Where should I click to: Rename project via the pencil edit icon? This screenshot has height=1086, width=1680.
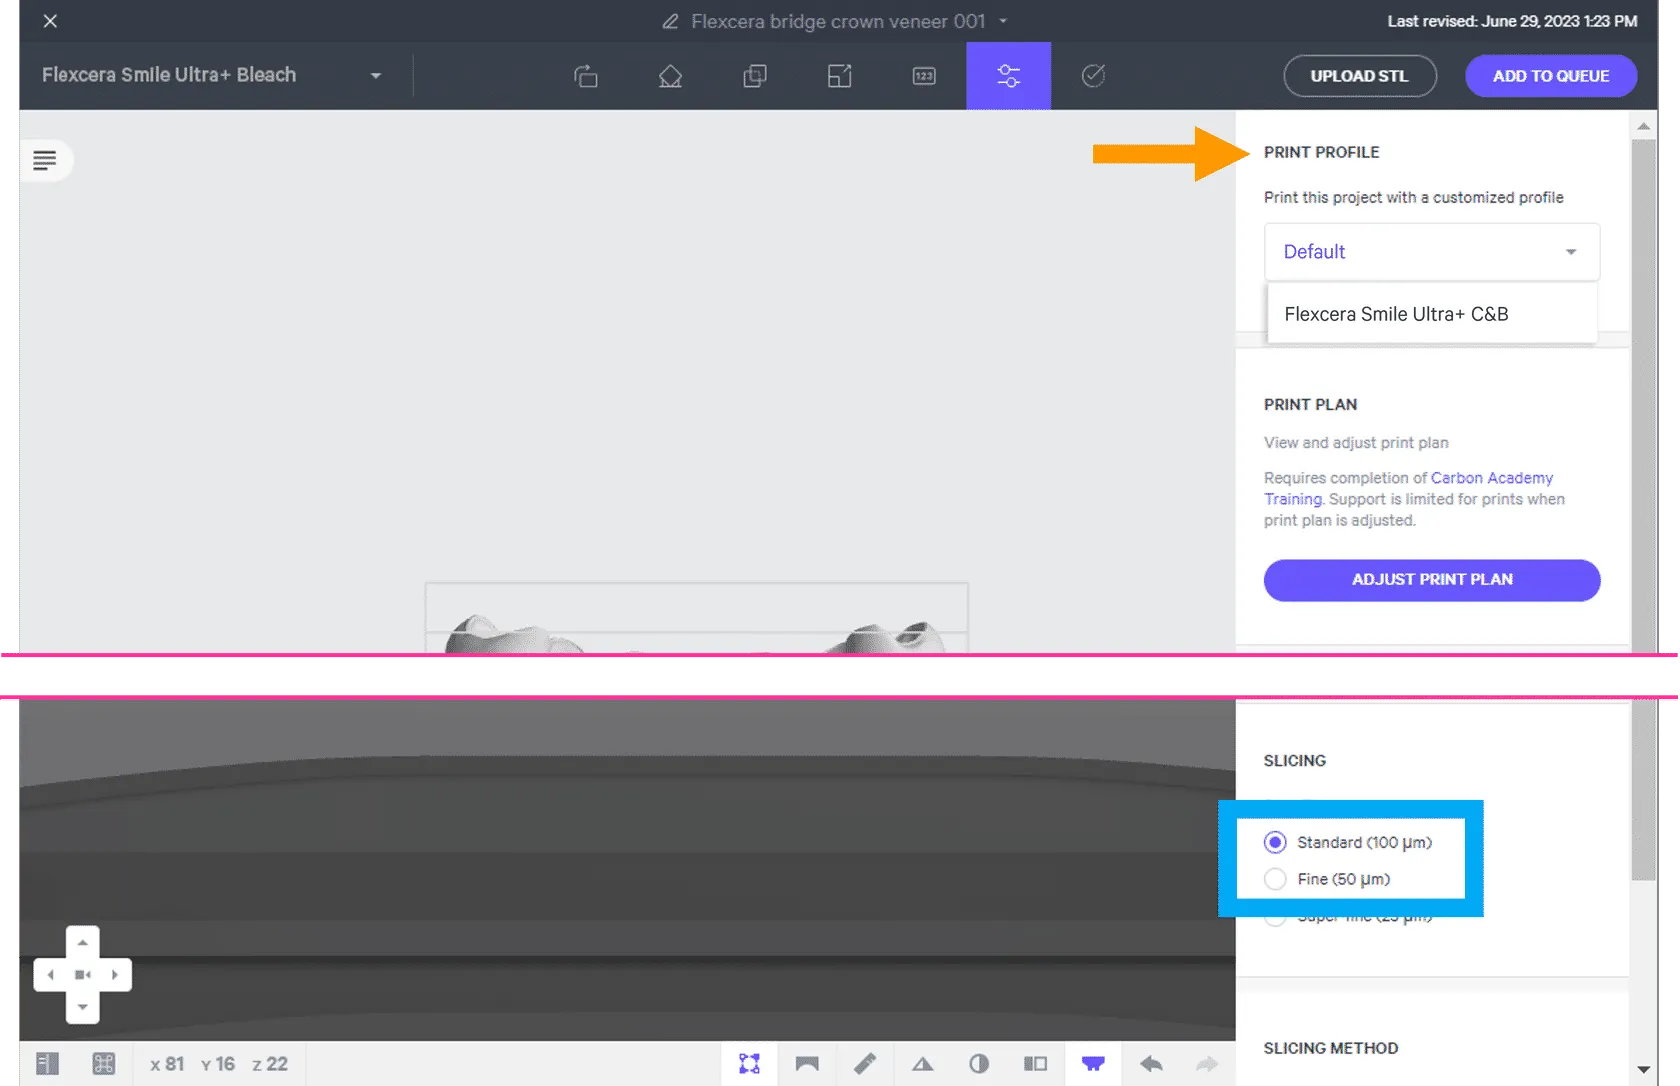(670, 21)
